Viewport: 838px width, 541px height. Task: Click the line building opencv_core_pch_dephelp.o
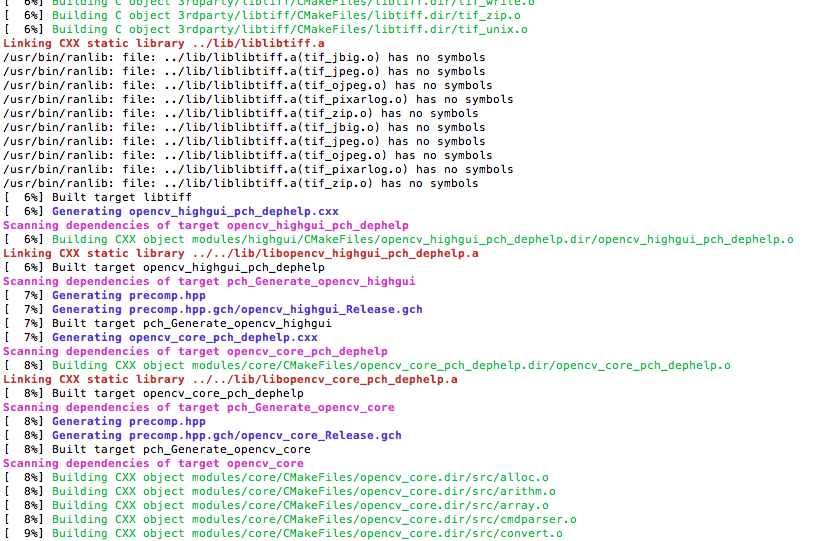(x=367, y=366)
